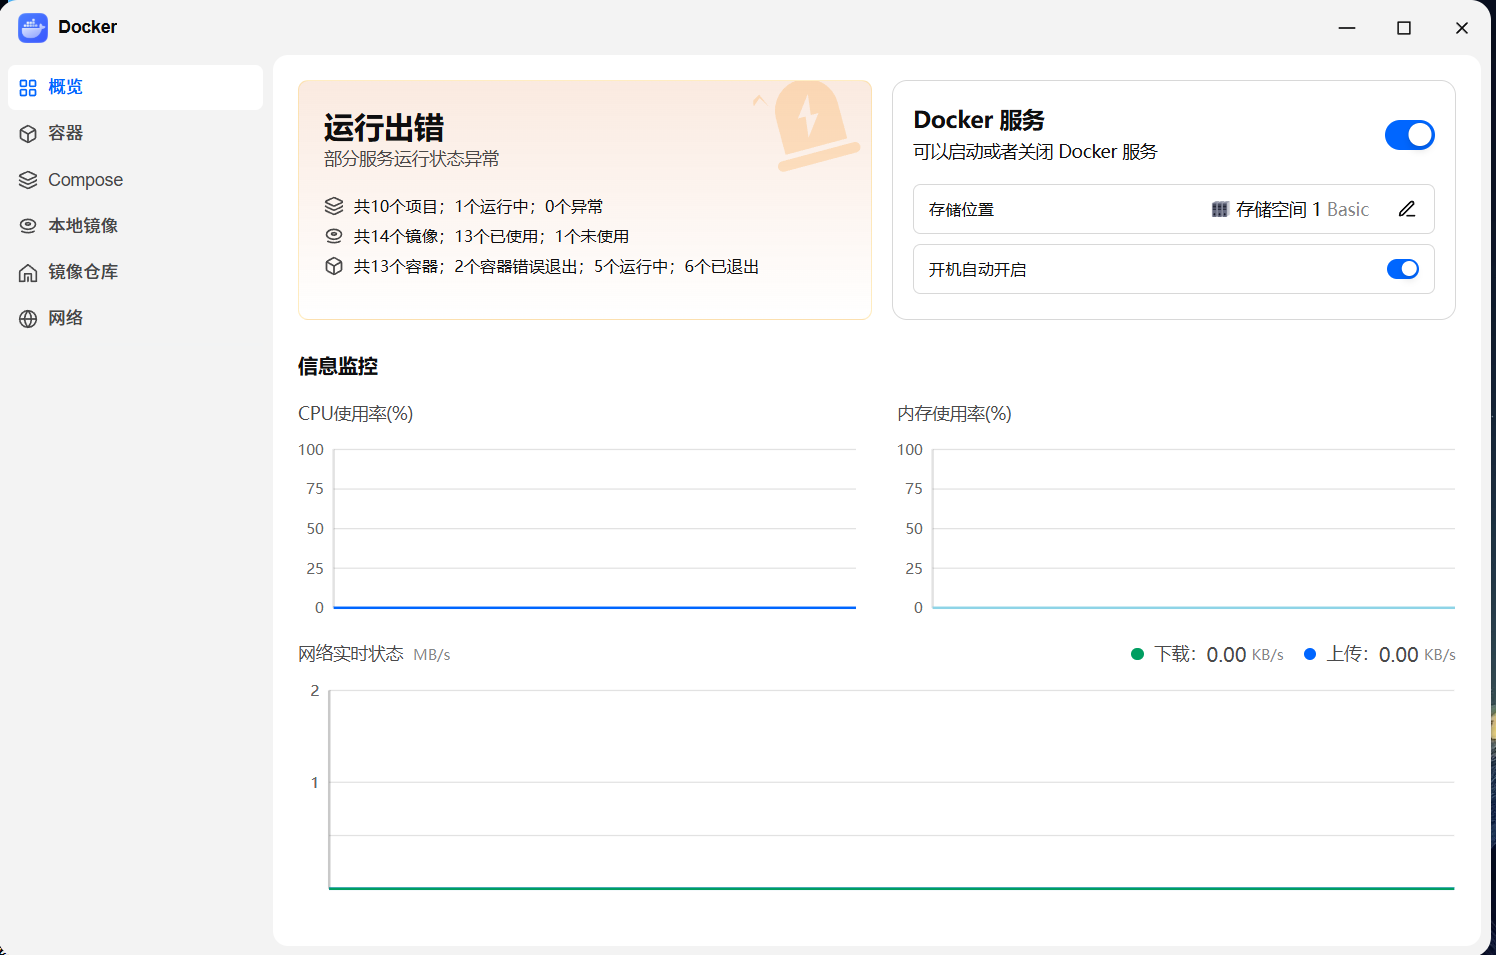Open the 概览 overview page
This screenshot has height=955, width=1496.
(x=136, y=87)
